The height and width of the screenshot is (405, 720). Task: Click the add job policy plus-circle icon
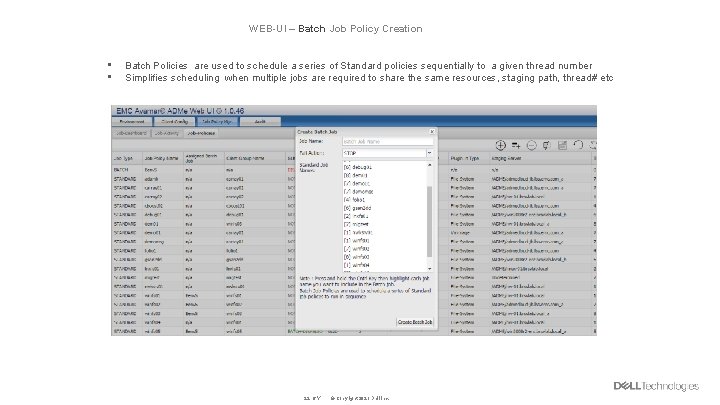[x=501, y=145]
